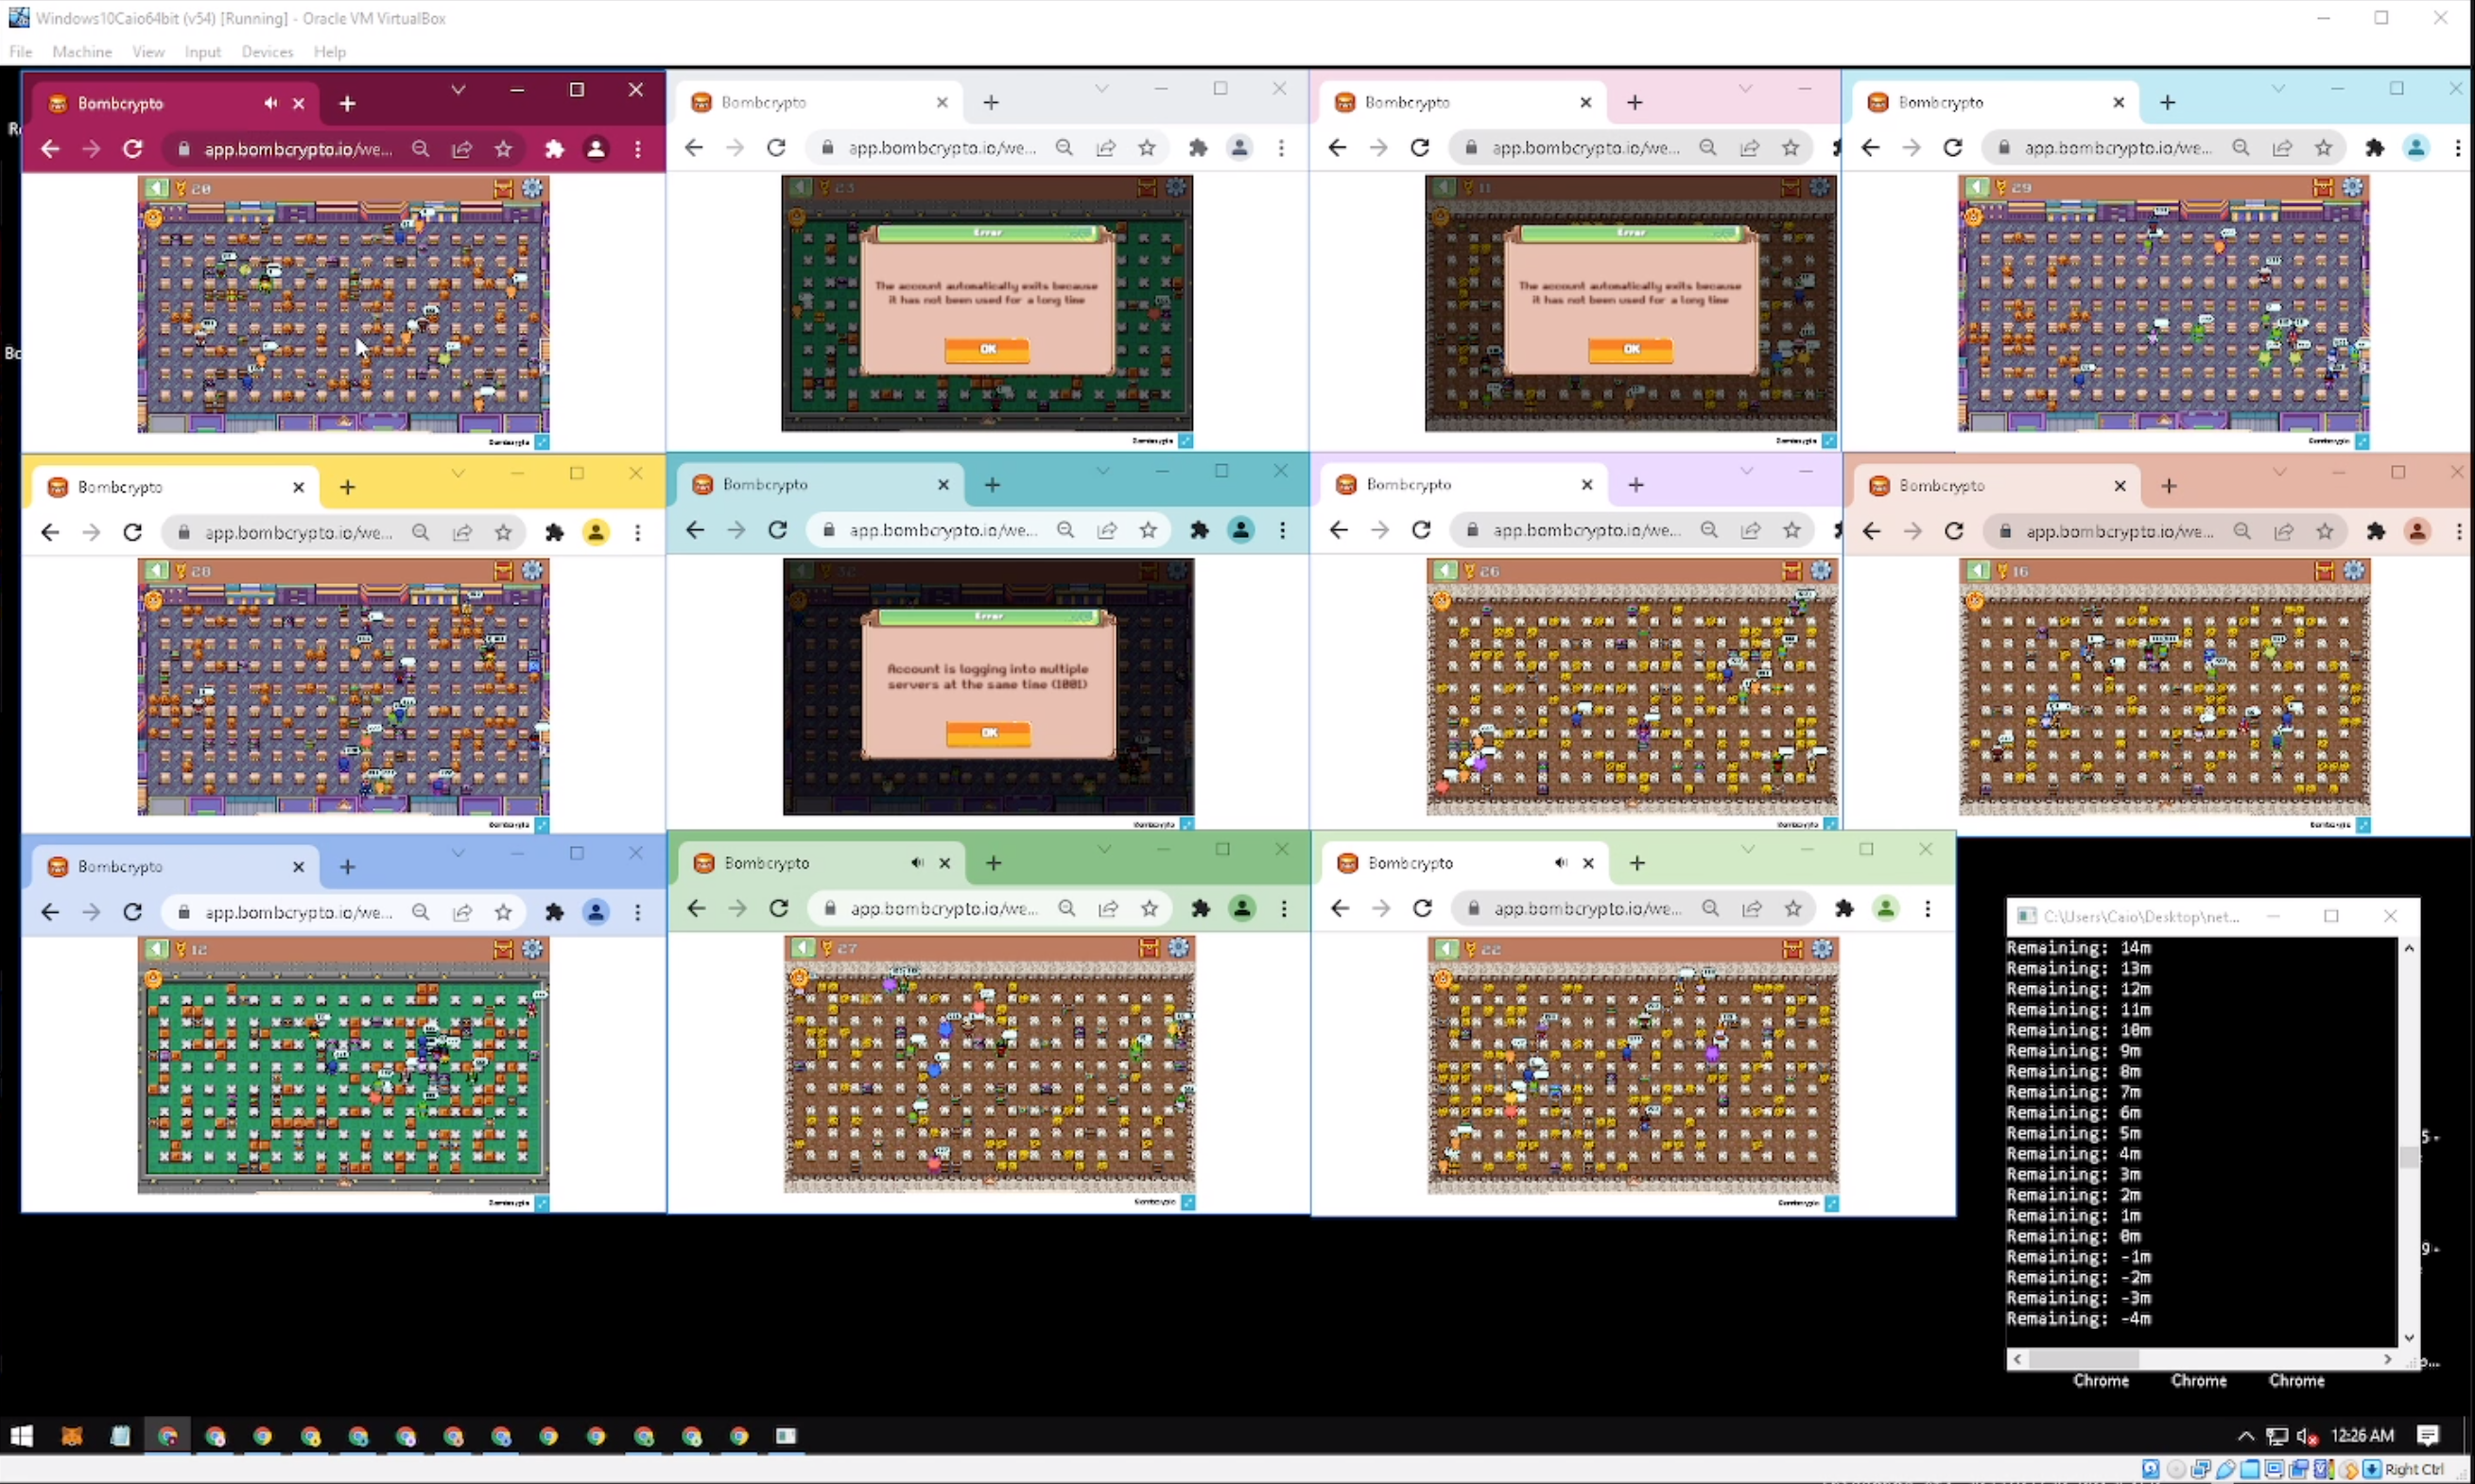This screenshot has width=2475, height=1484.
Task: Open new tab in maroon window
Action: point(347,103)
